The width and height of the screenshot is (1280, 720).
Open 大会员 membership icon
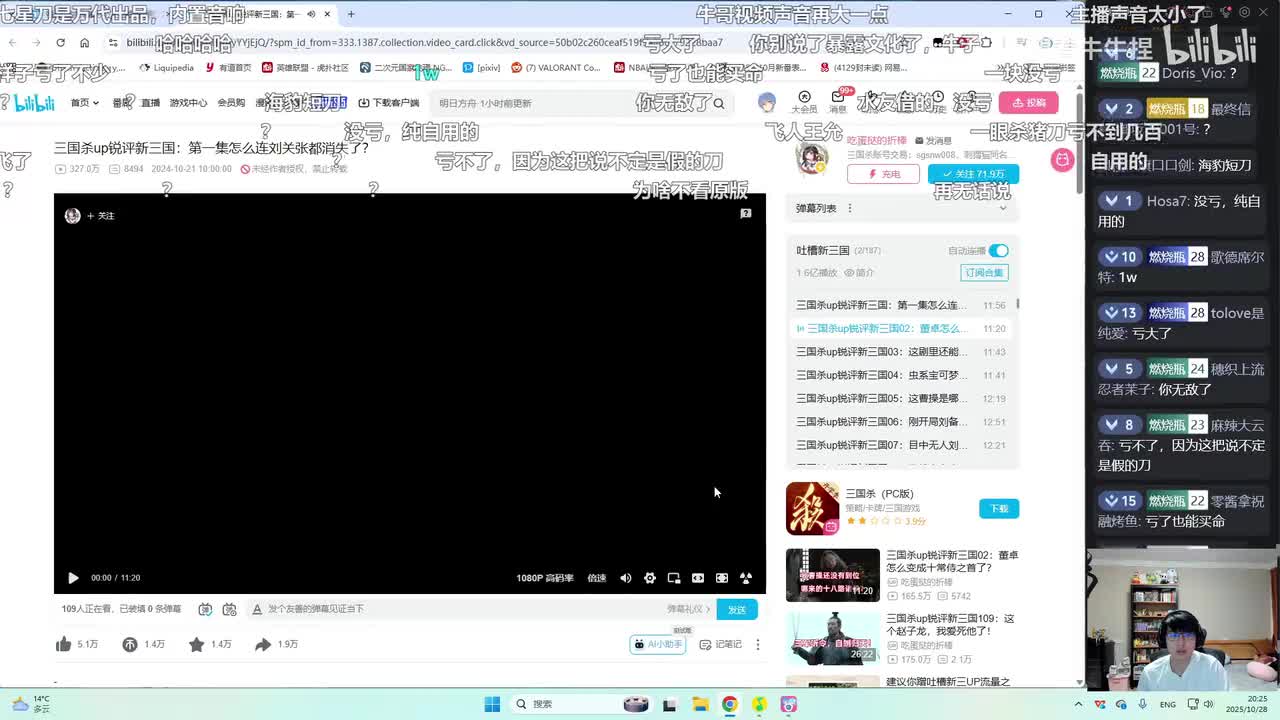click(x=804, y=102)
